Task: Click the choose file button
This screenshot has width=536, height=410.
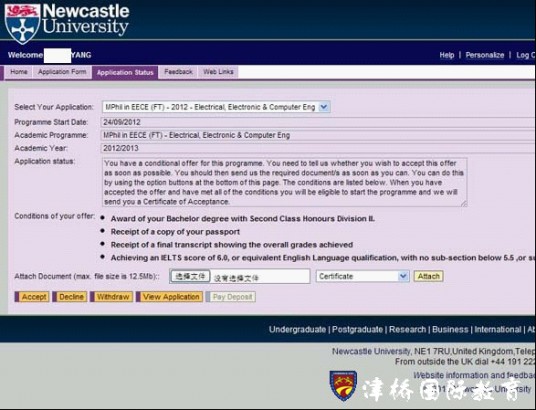Action: (190, 276)
